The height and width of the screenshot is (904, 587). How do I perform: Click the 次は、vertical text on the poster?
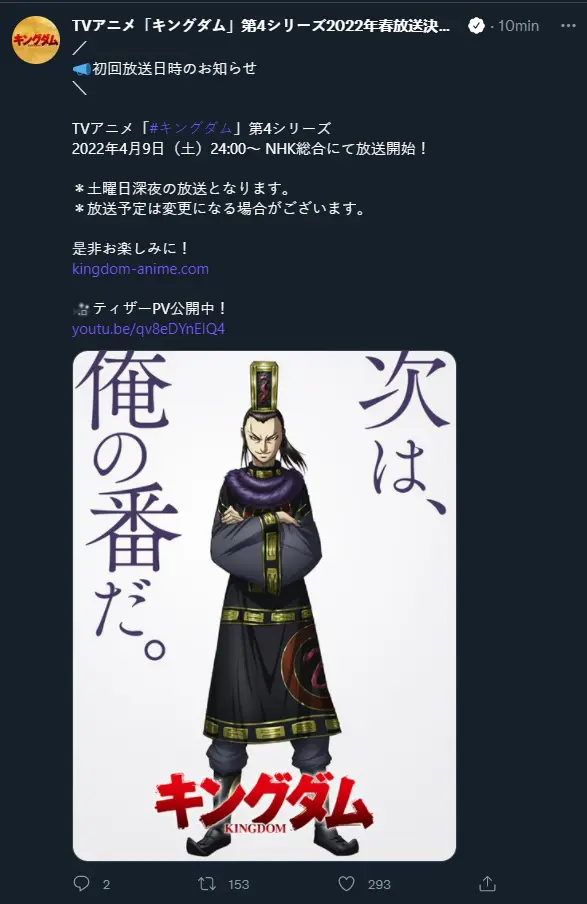point(404,432)
